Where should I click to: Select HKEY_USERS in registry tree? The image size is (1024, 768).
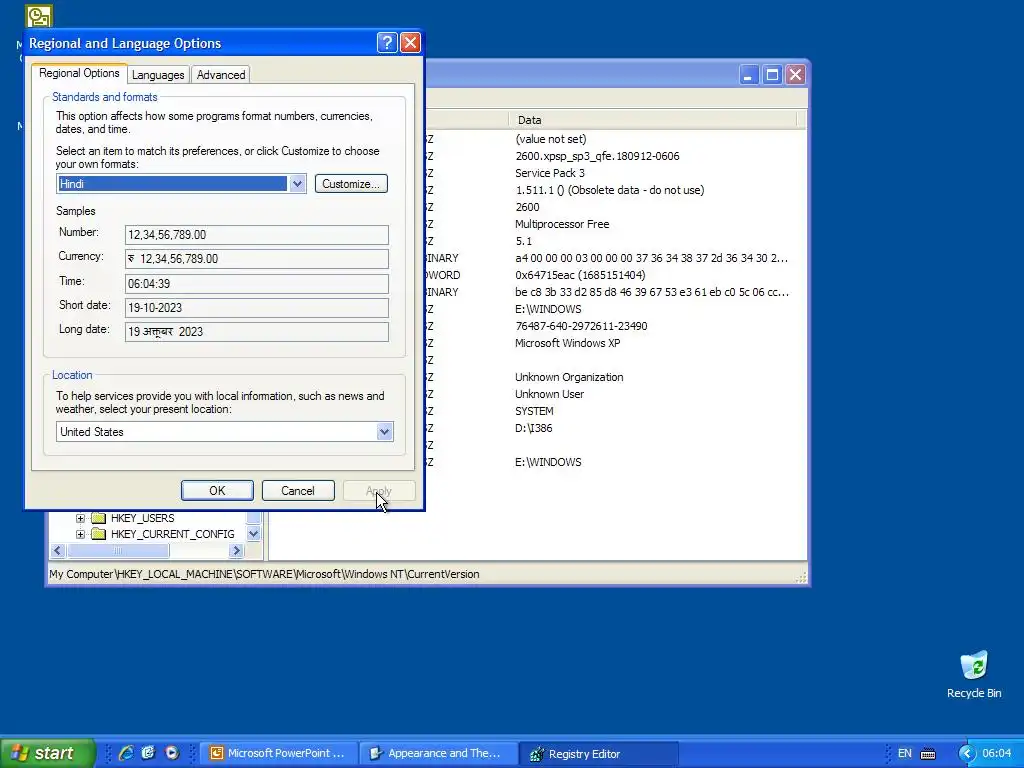tap(142, 518)
